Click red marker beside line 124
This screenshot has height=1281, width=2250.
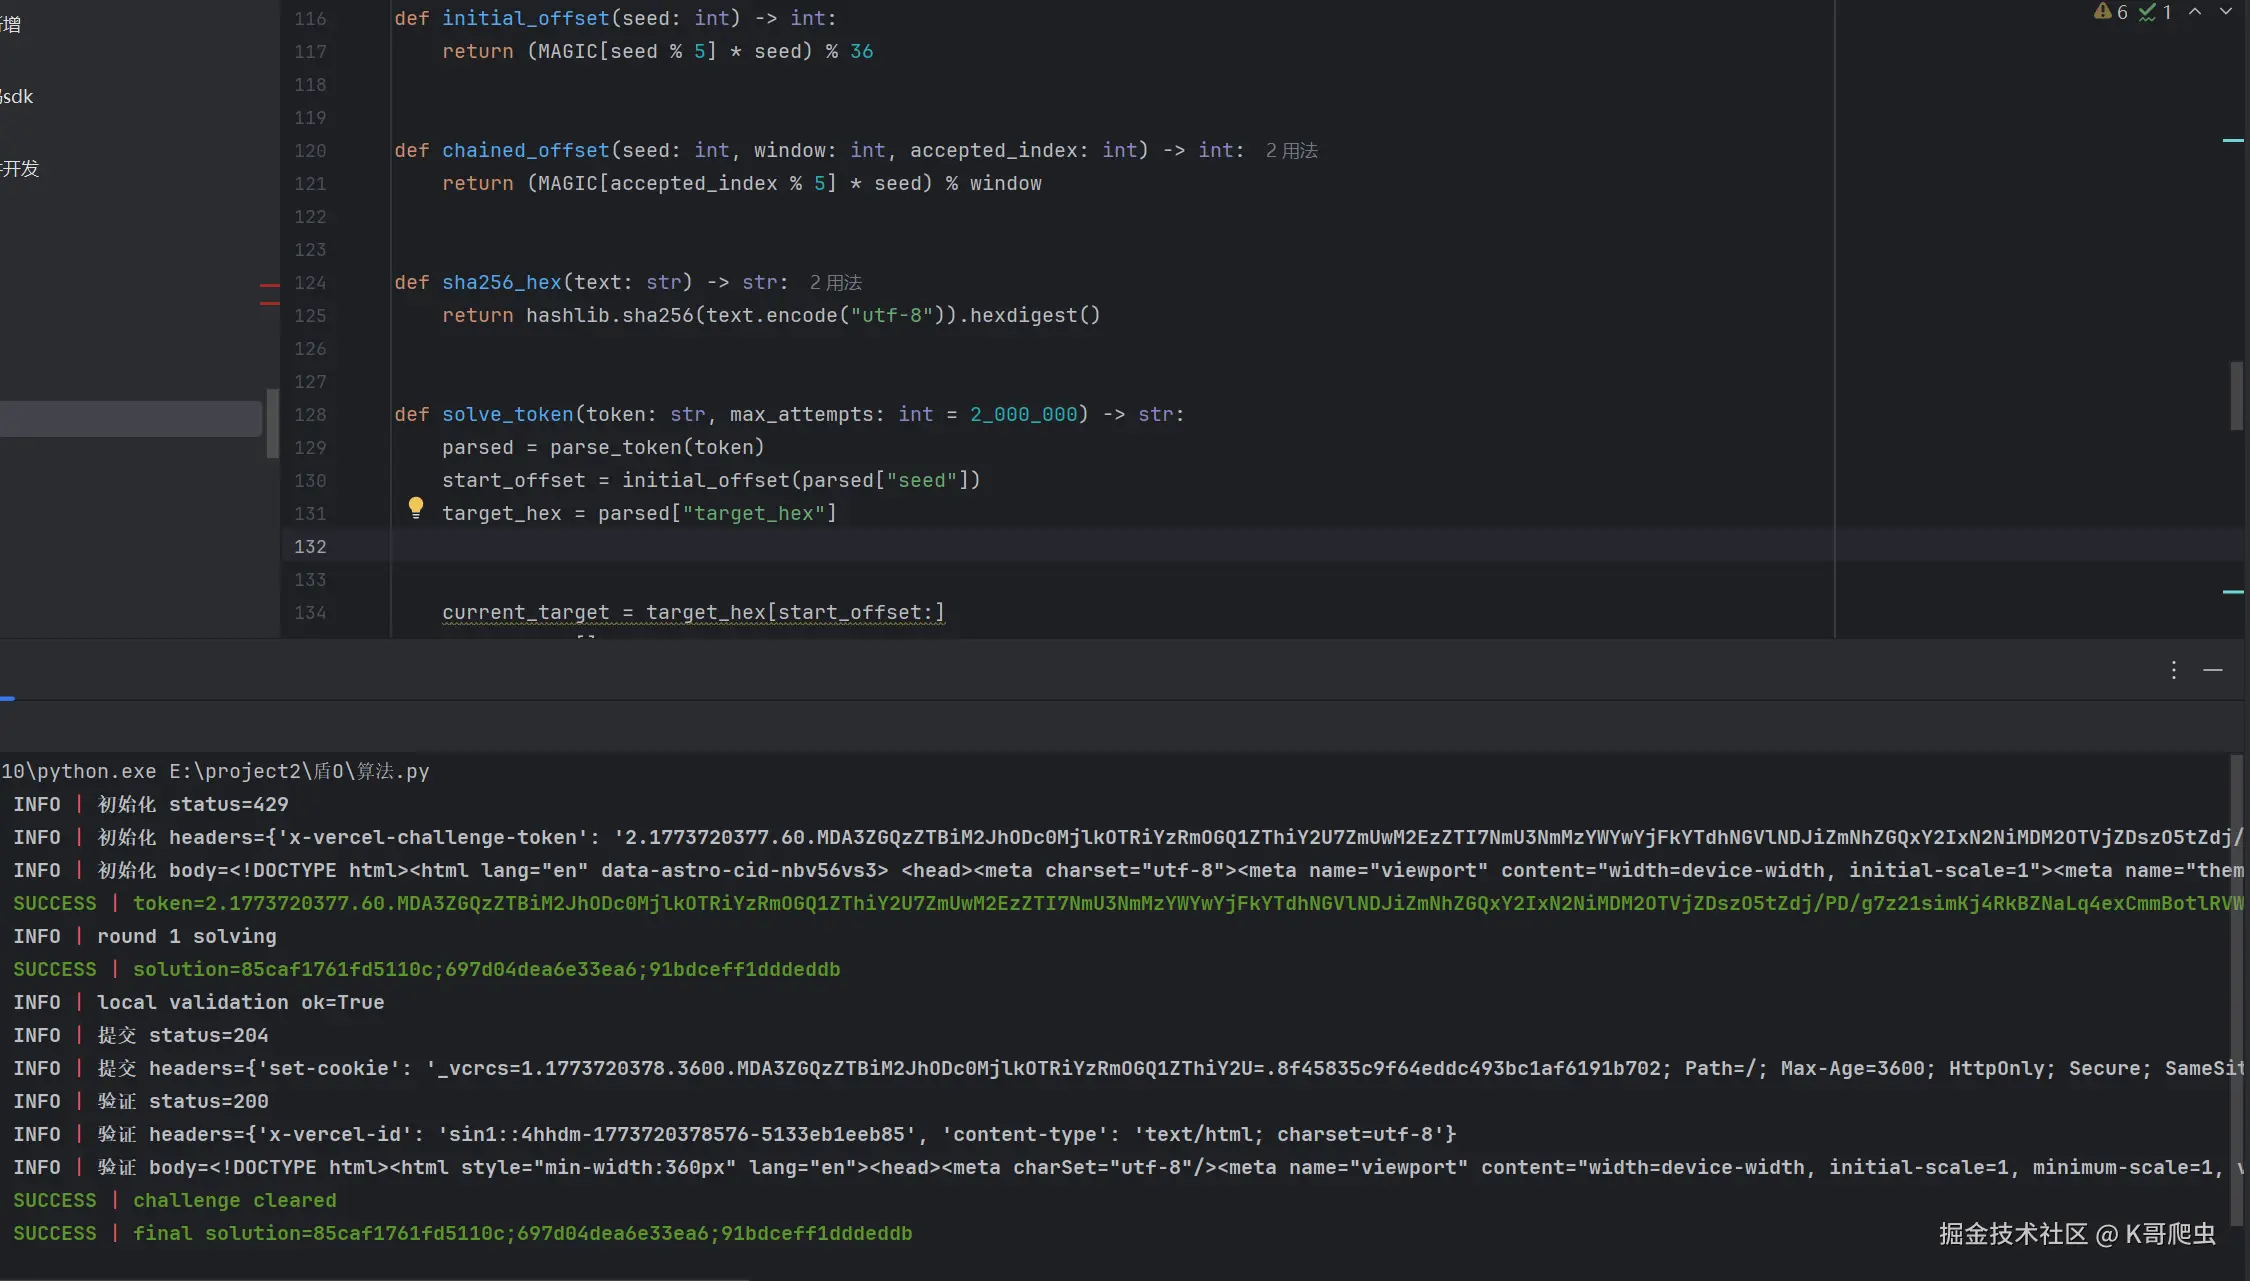click(x=269, y=285)
